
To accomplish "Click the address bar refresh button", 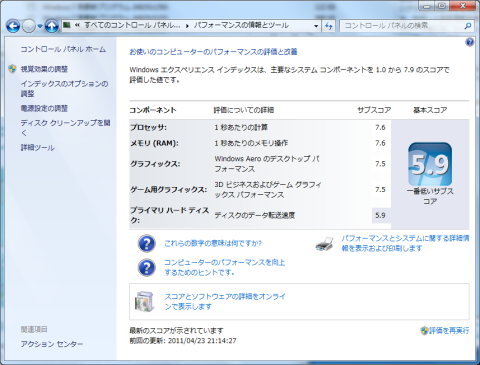I will pos(329,26).
